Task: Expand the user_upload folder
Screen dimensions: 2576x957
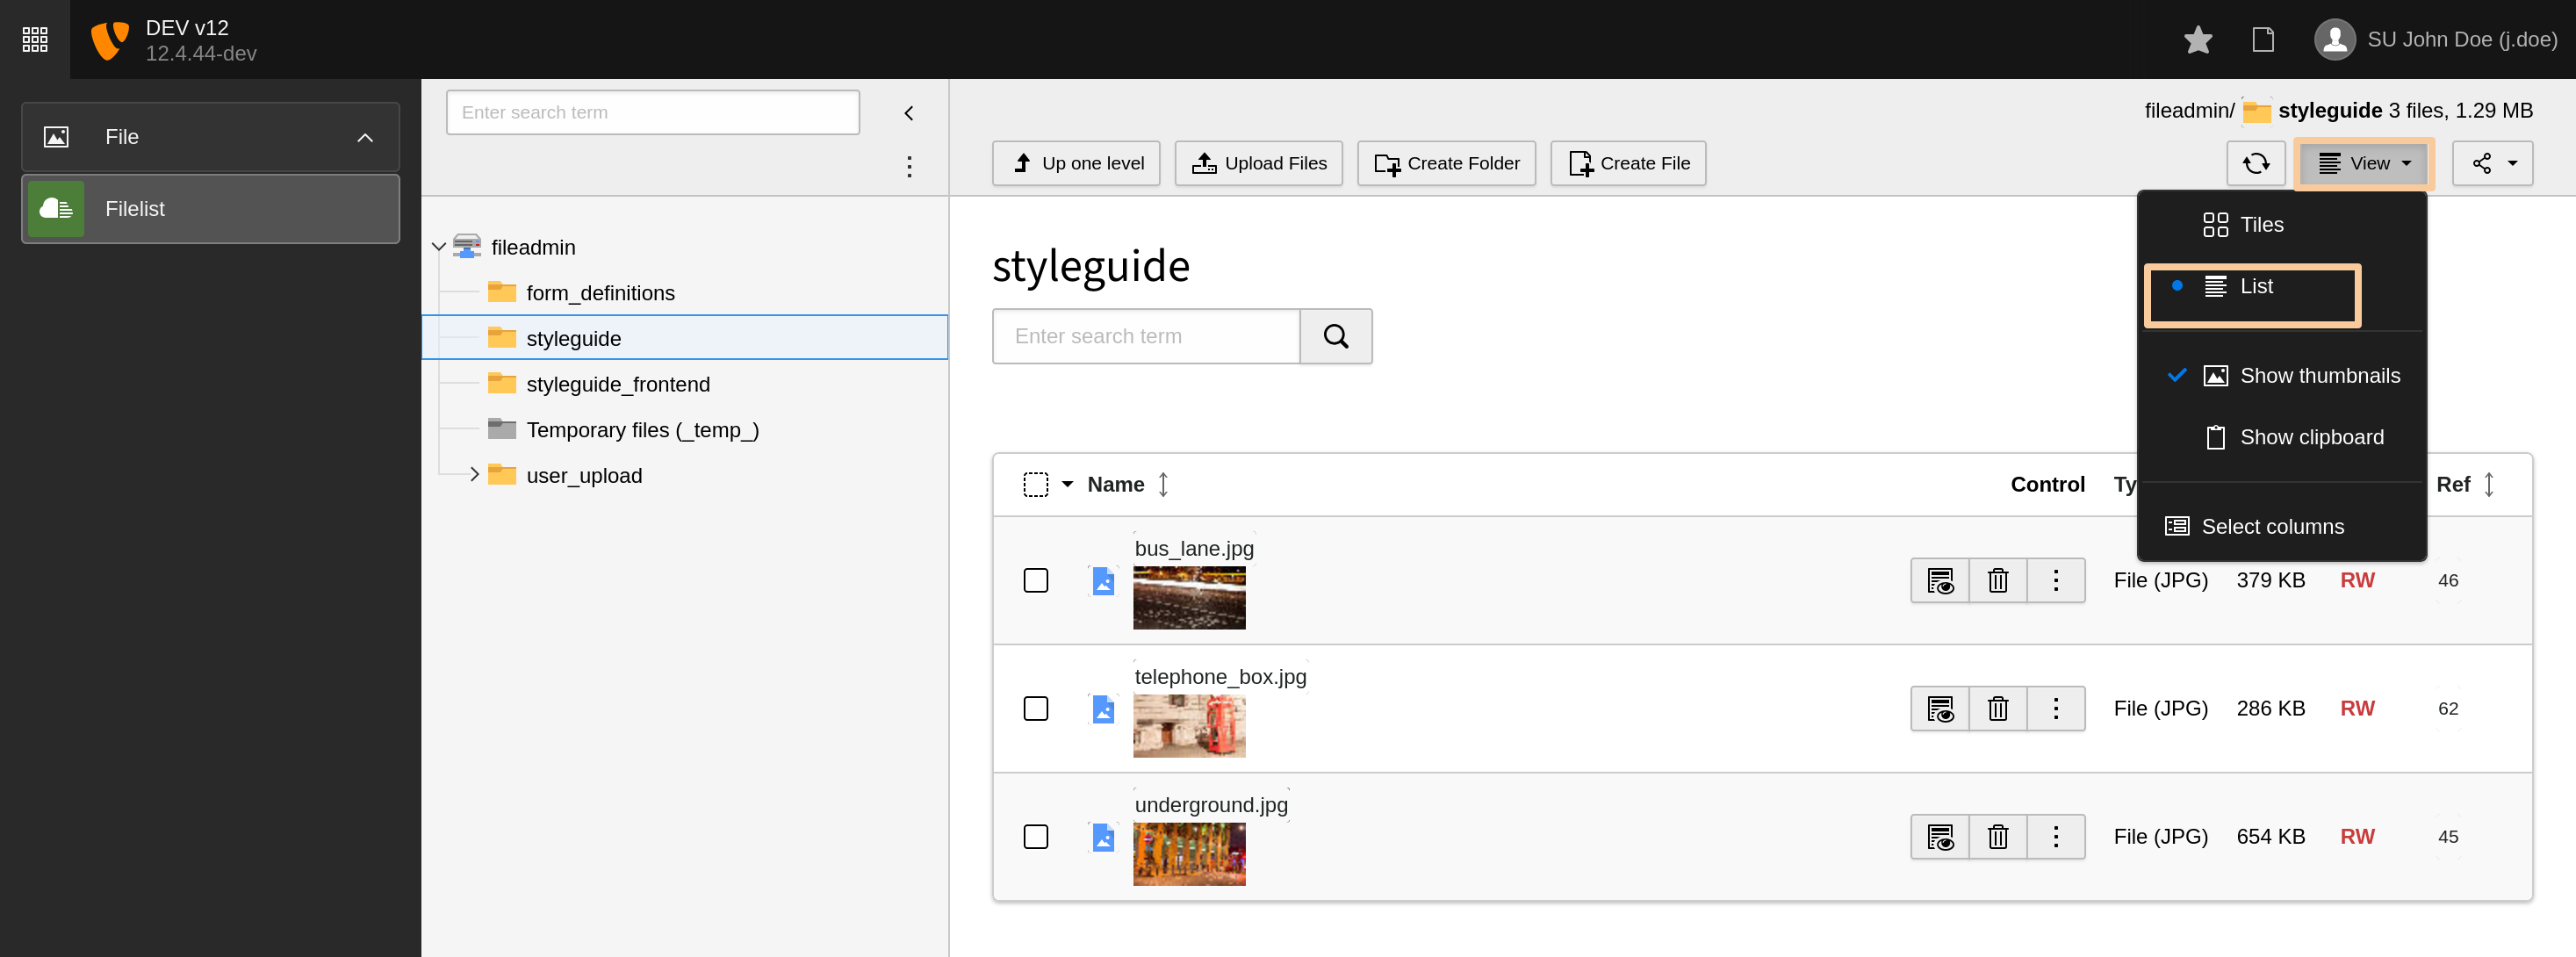Action: 473,475
